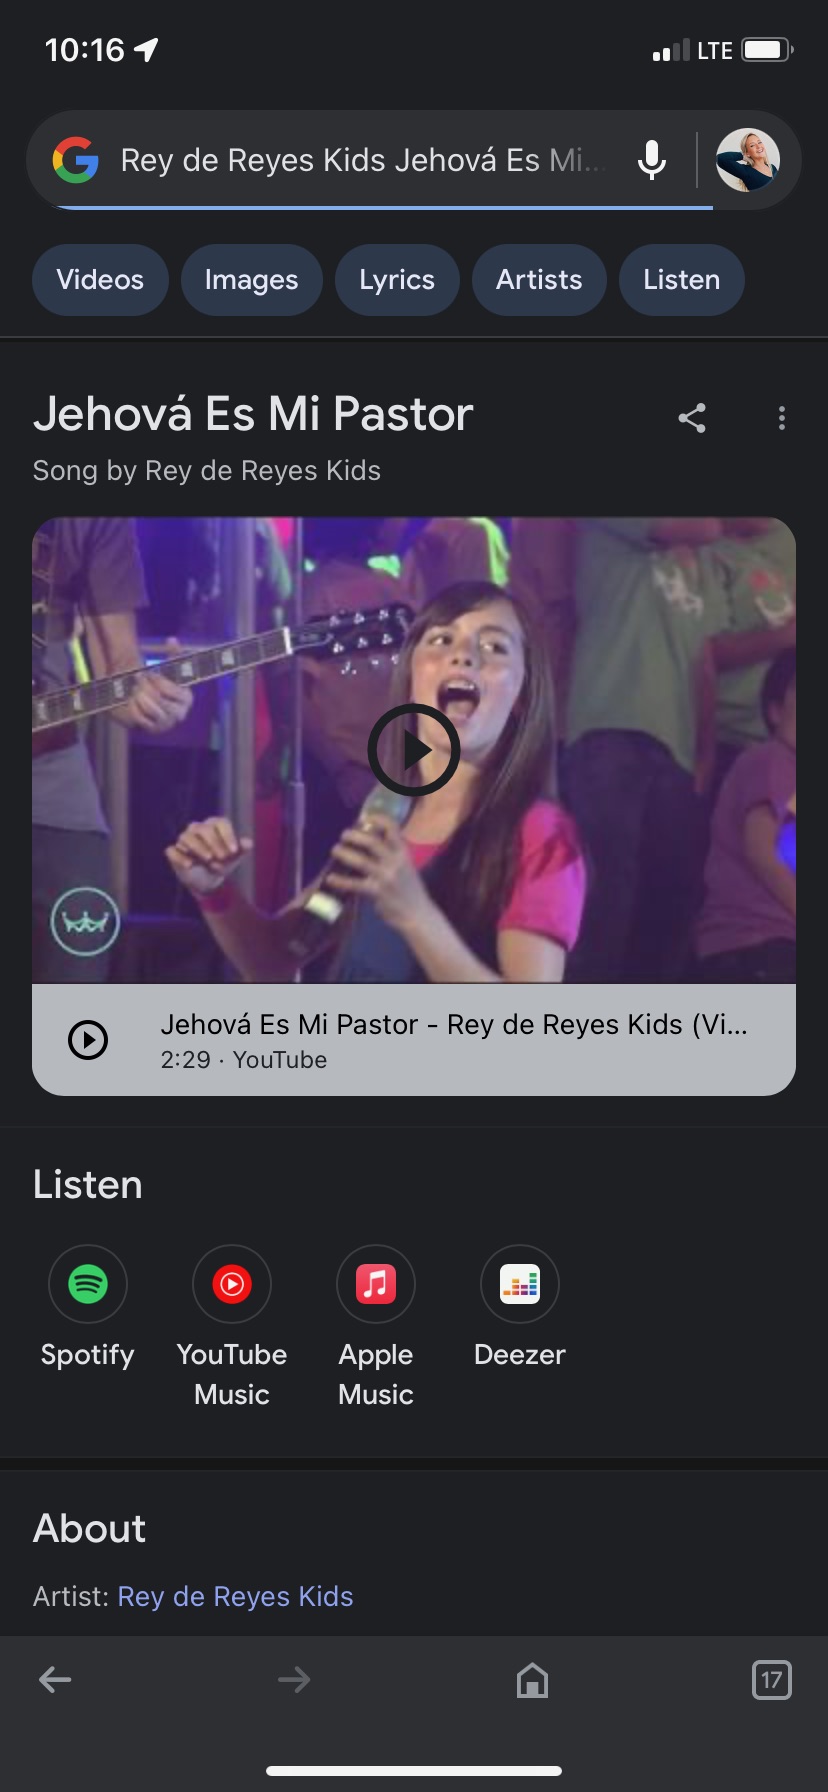Open the account profile picture

pos(747,160)
